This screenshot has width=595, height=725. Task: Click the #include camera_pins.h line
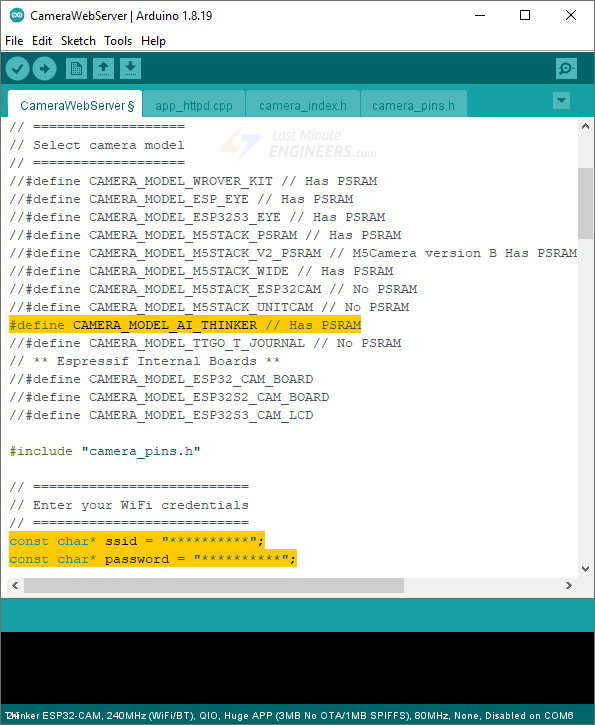coord(105,451)
